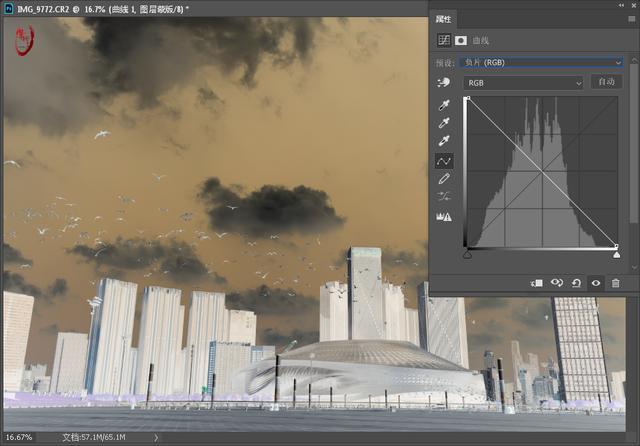Image resolution: width=640 pixels, height=446 pixels.
Task: Open the preset dropdown showing 负片 (RGB)
Action: 542,62
